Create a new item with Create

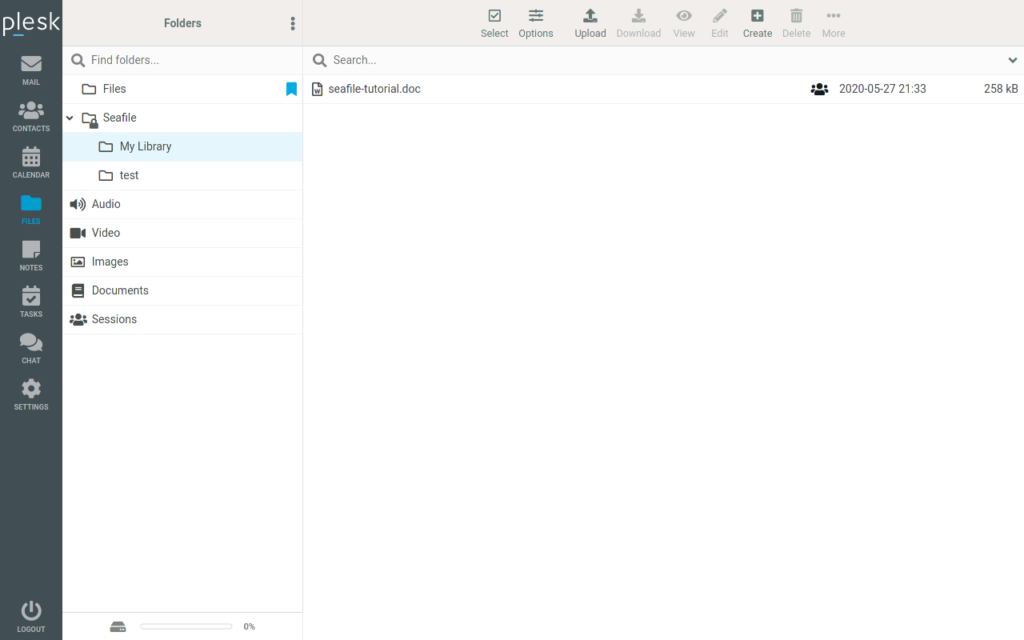(x=757, y=22)
